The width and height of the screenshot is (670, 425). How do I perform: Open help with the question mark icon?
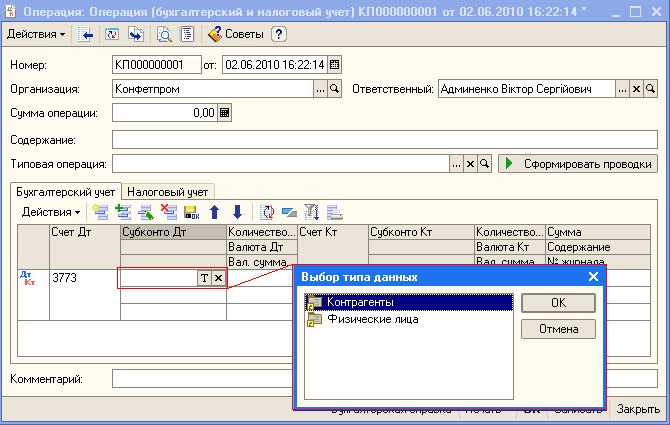279,34
